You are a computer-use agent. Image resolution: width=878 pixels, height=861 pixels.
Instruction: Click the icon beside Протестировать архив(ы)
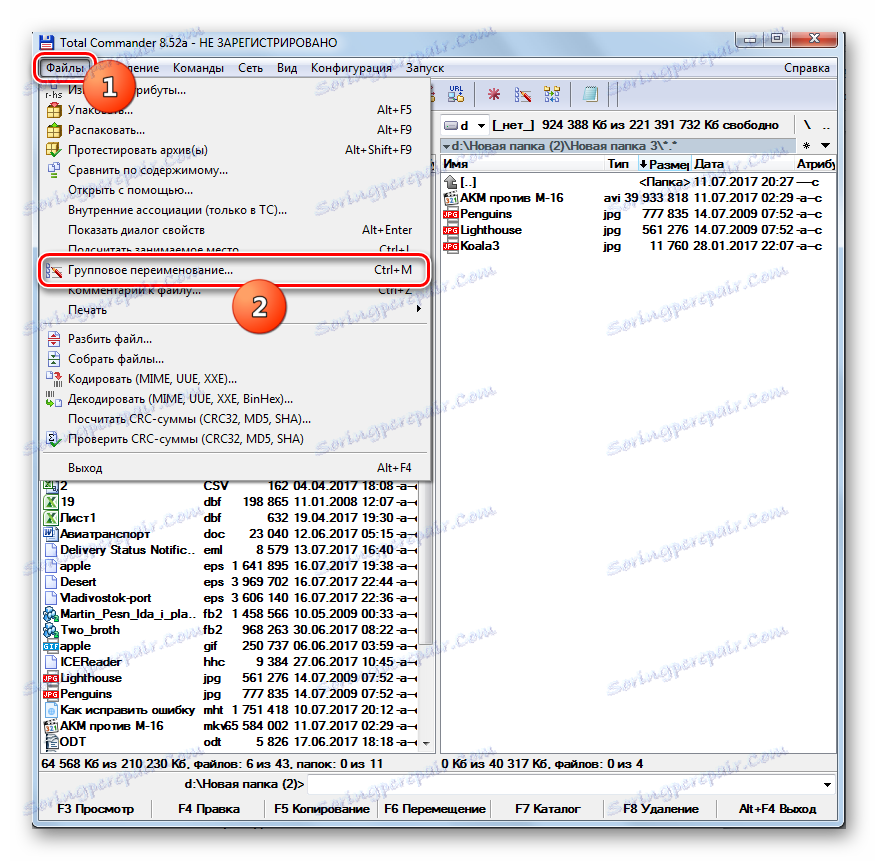tap(54, 150)
